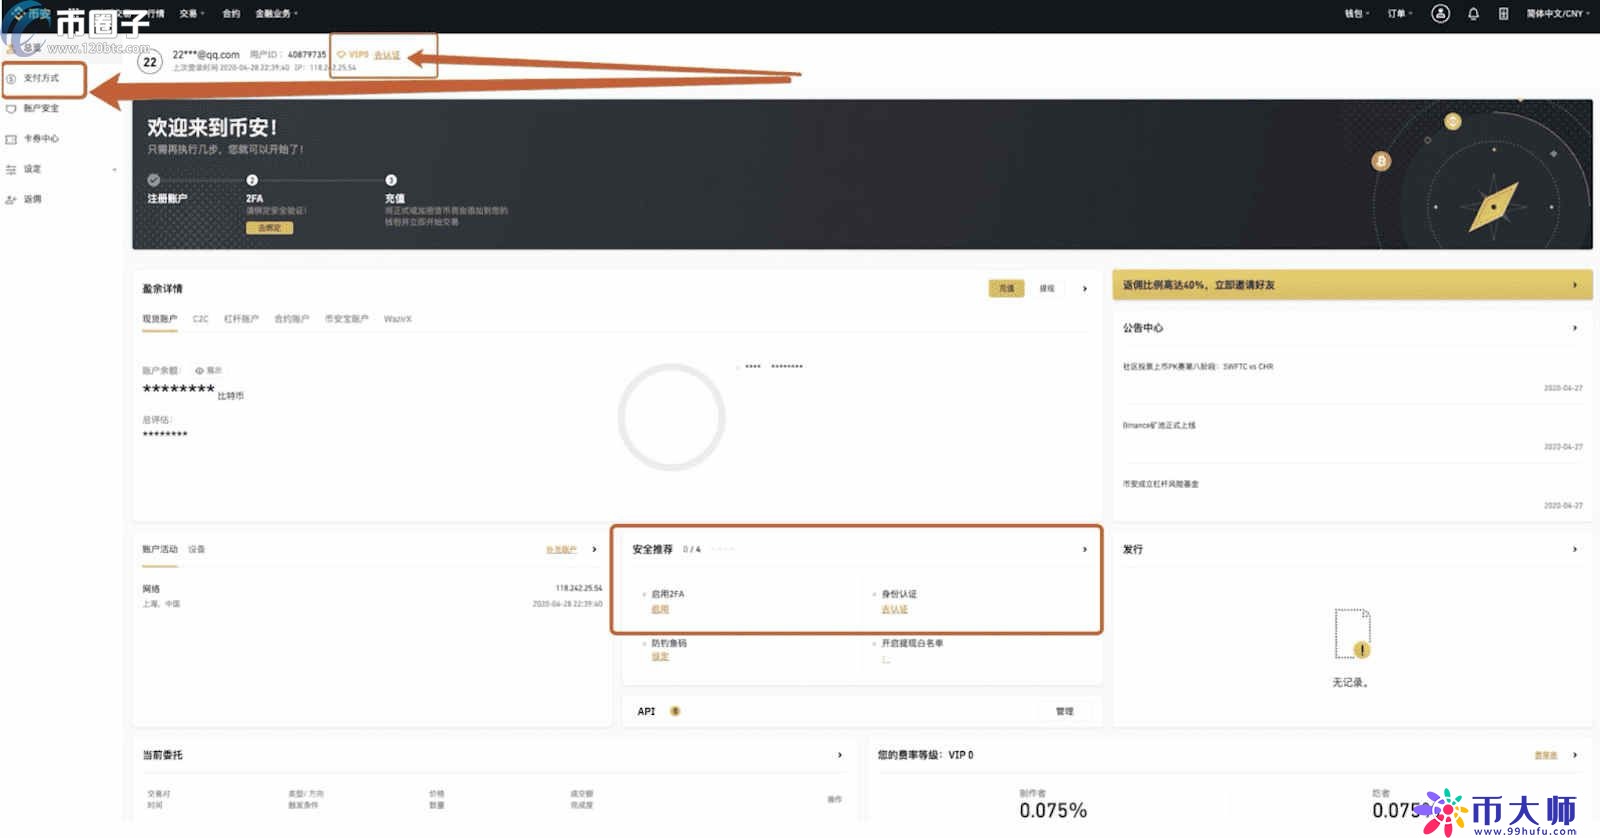This screenshot has width=1600, height=838.
Task: Click the yellow referral invite banner
Action: [x=1351, y=285]
